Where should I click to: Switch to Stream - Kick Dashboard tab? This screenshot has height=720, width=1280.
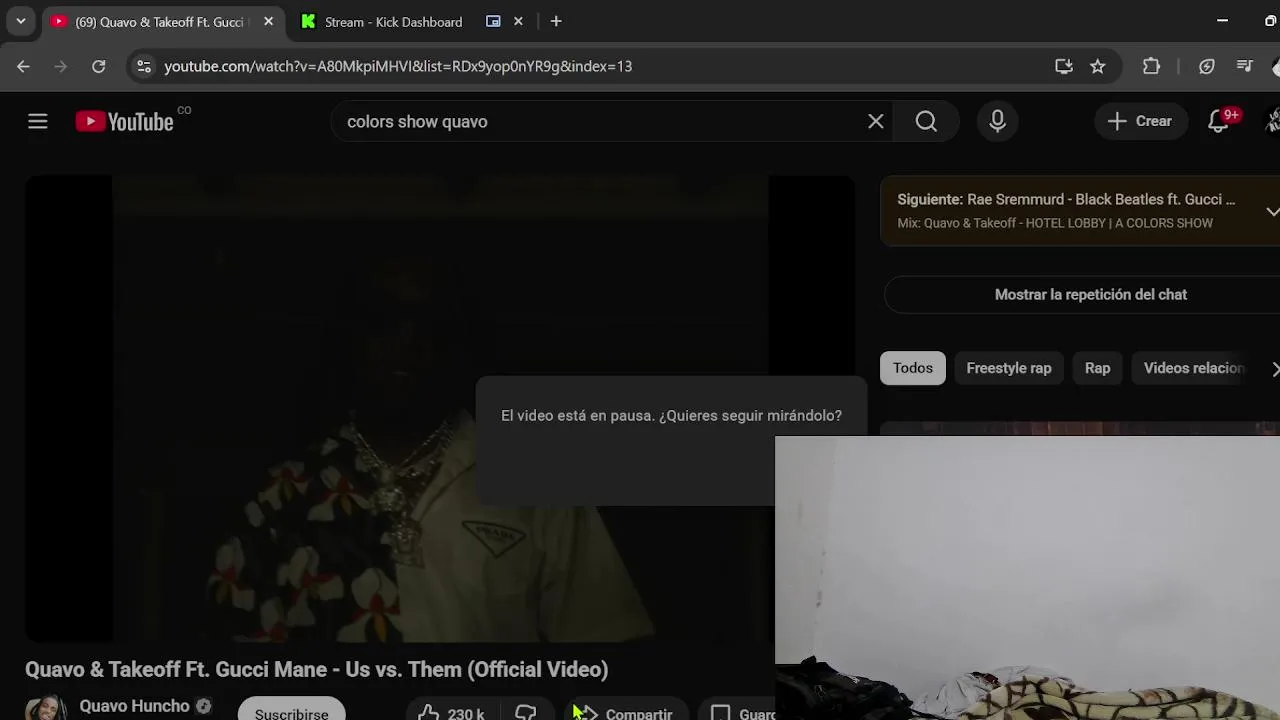click(x=393, y=22)
